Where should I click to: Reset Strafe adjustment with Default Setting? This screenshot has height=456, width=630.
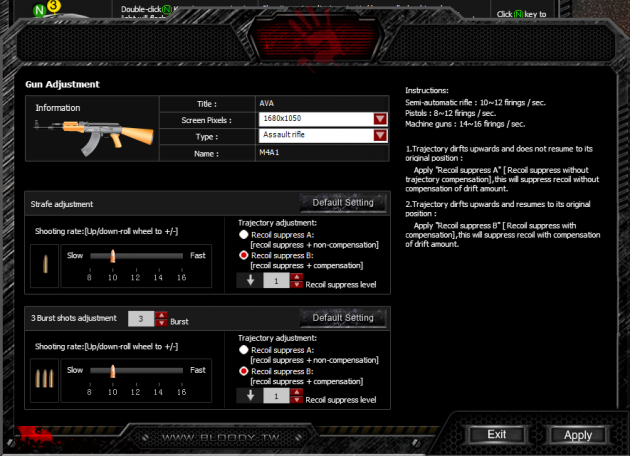tap(342, 203)
